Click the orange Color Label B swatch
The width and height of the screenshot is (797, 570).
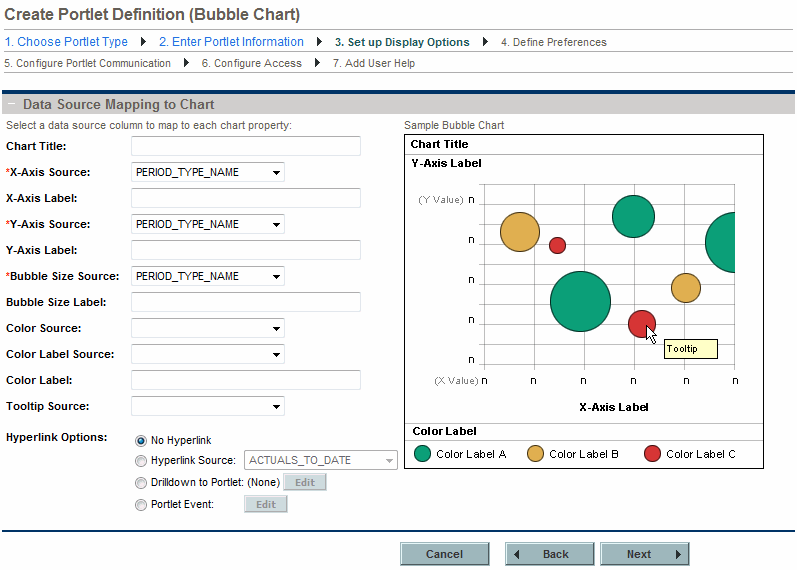click(536, 454)
